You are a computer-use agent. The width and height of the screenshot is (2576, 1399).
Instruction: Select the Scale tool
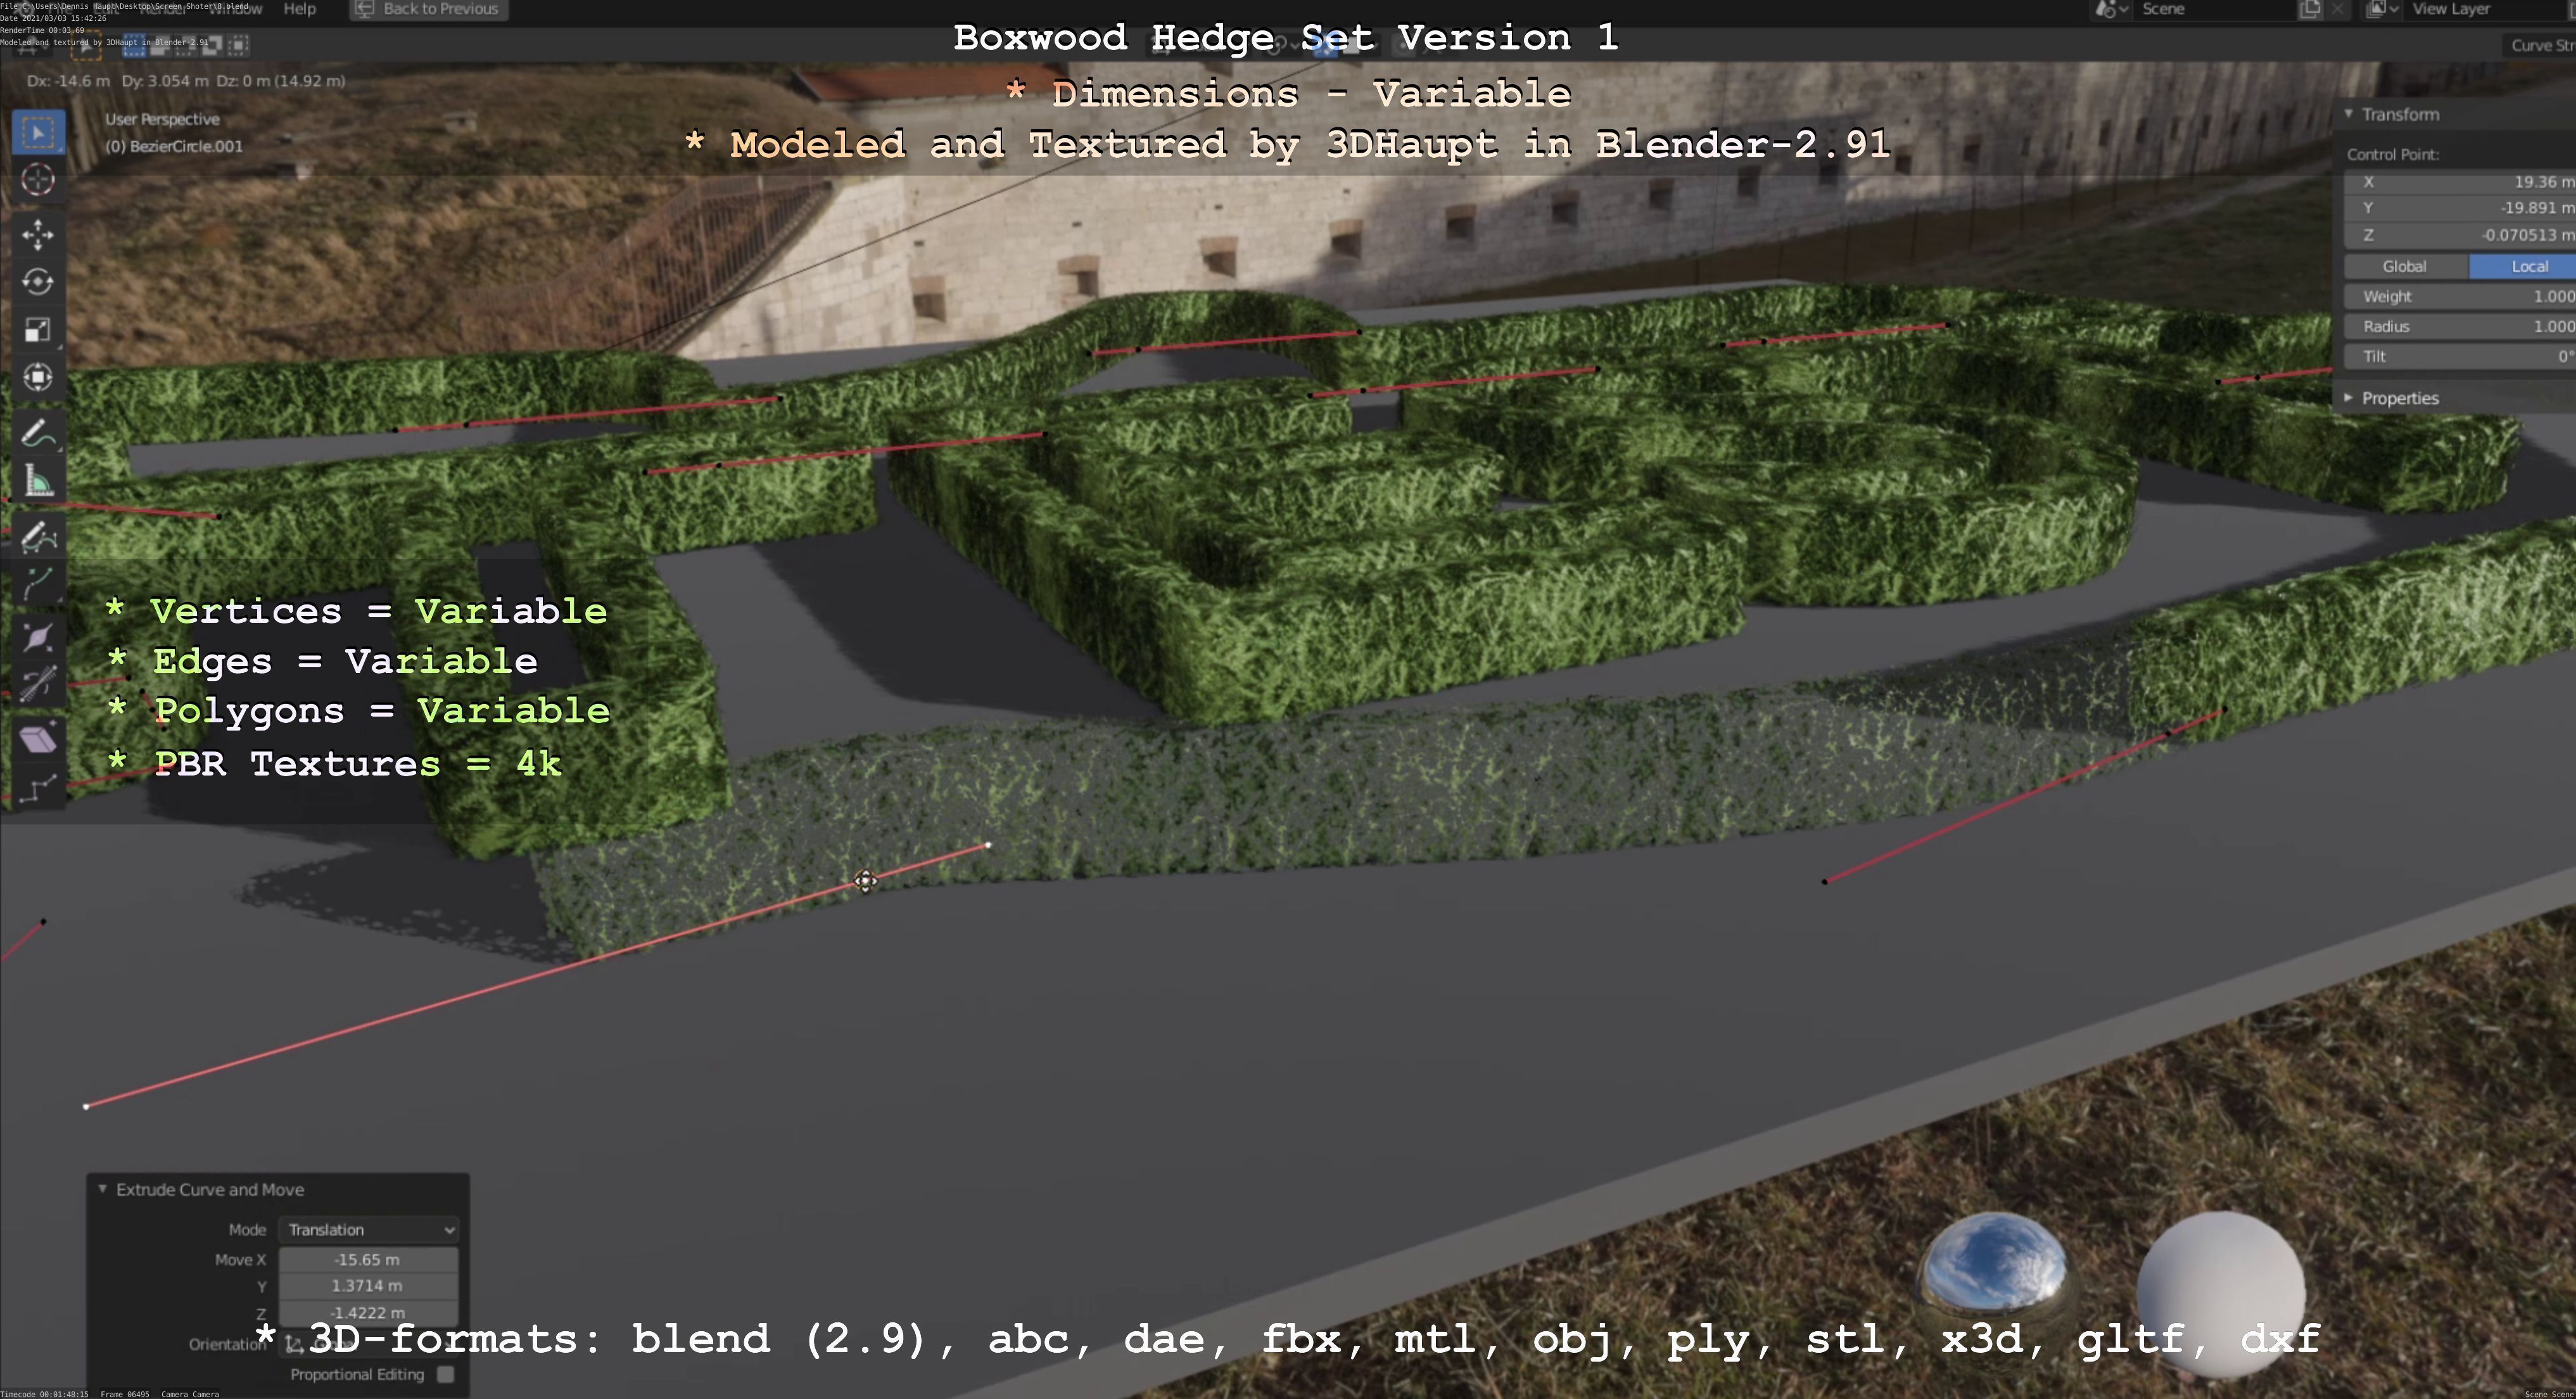pos(38,330)
